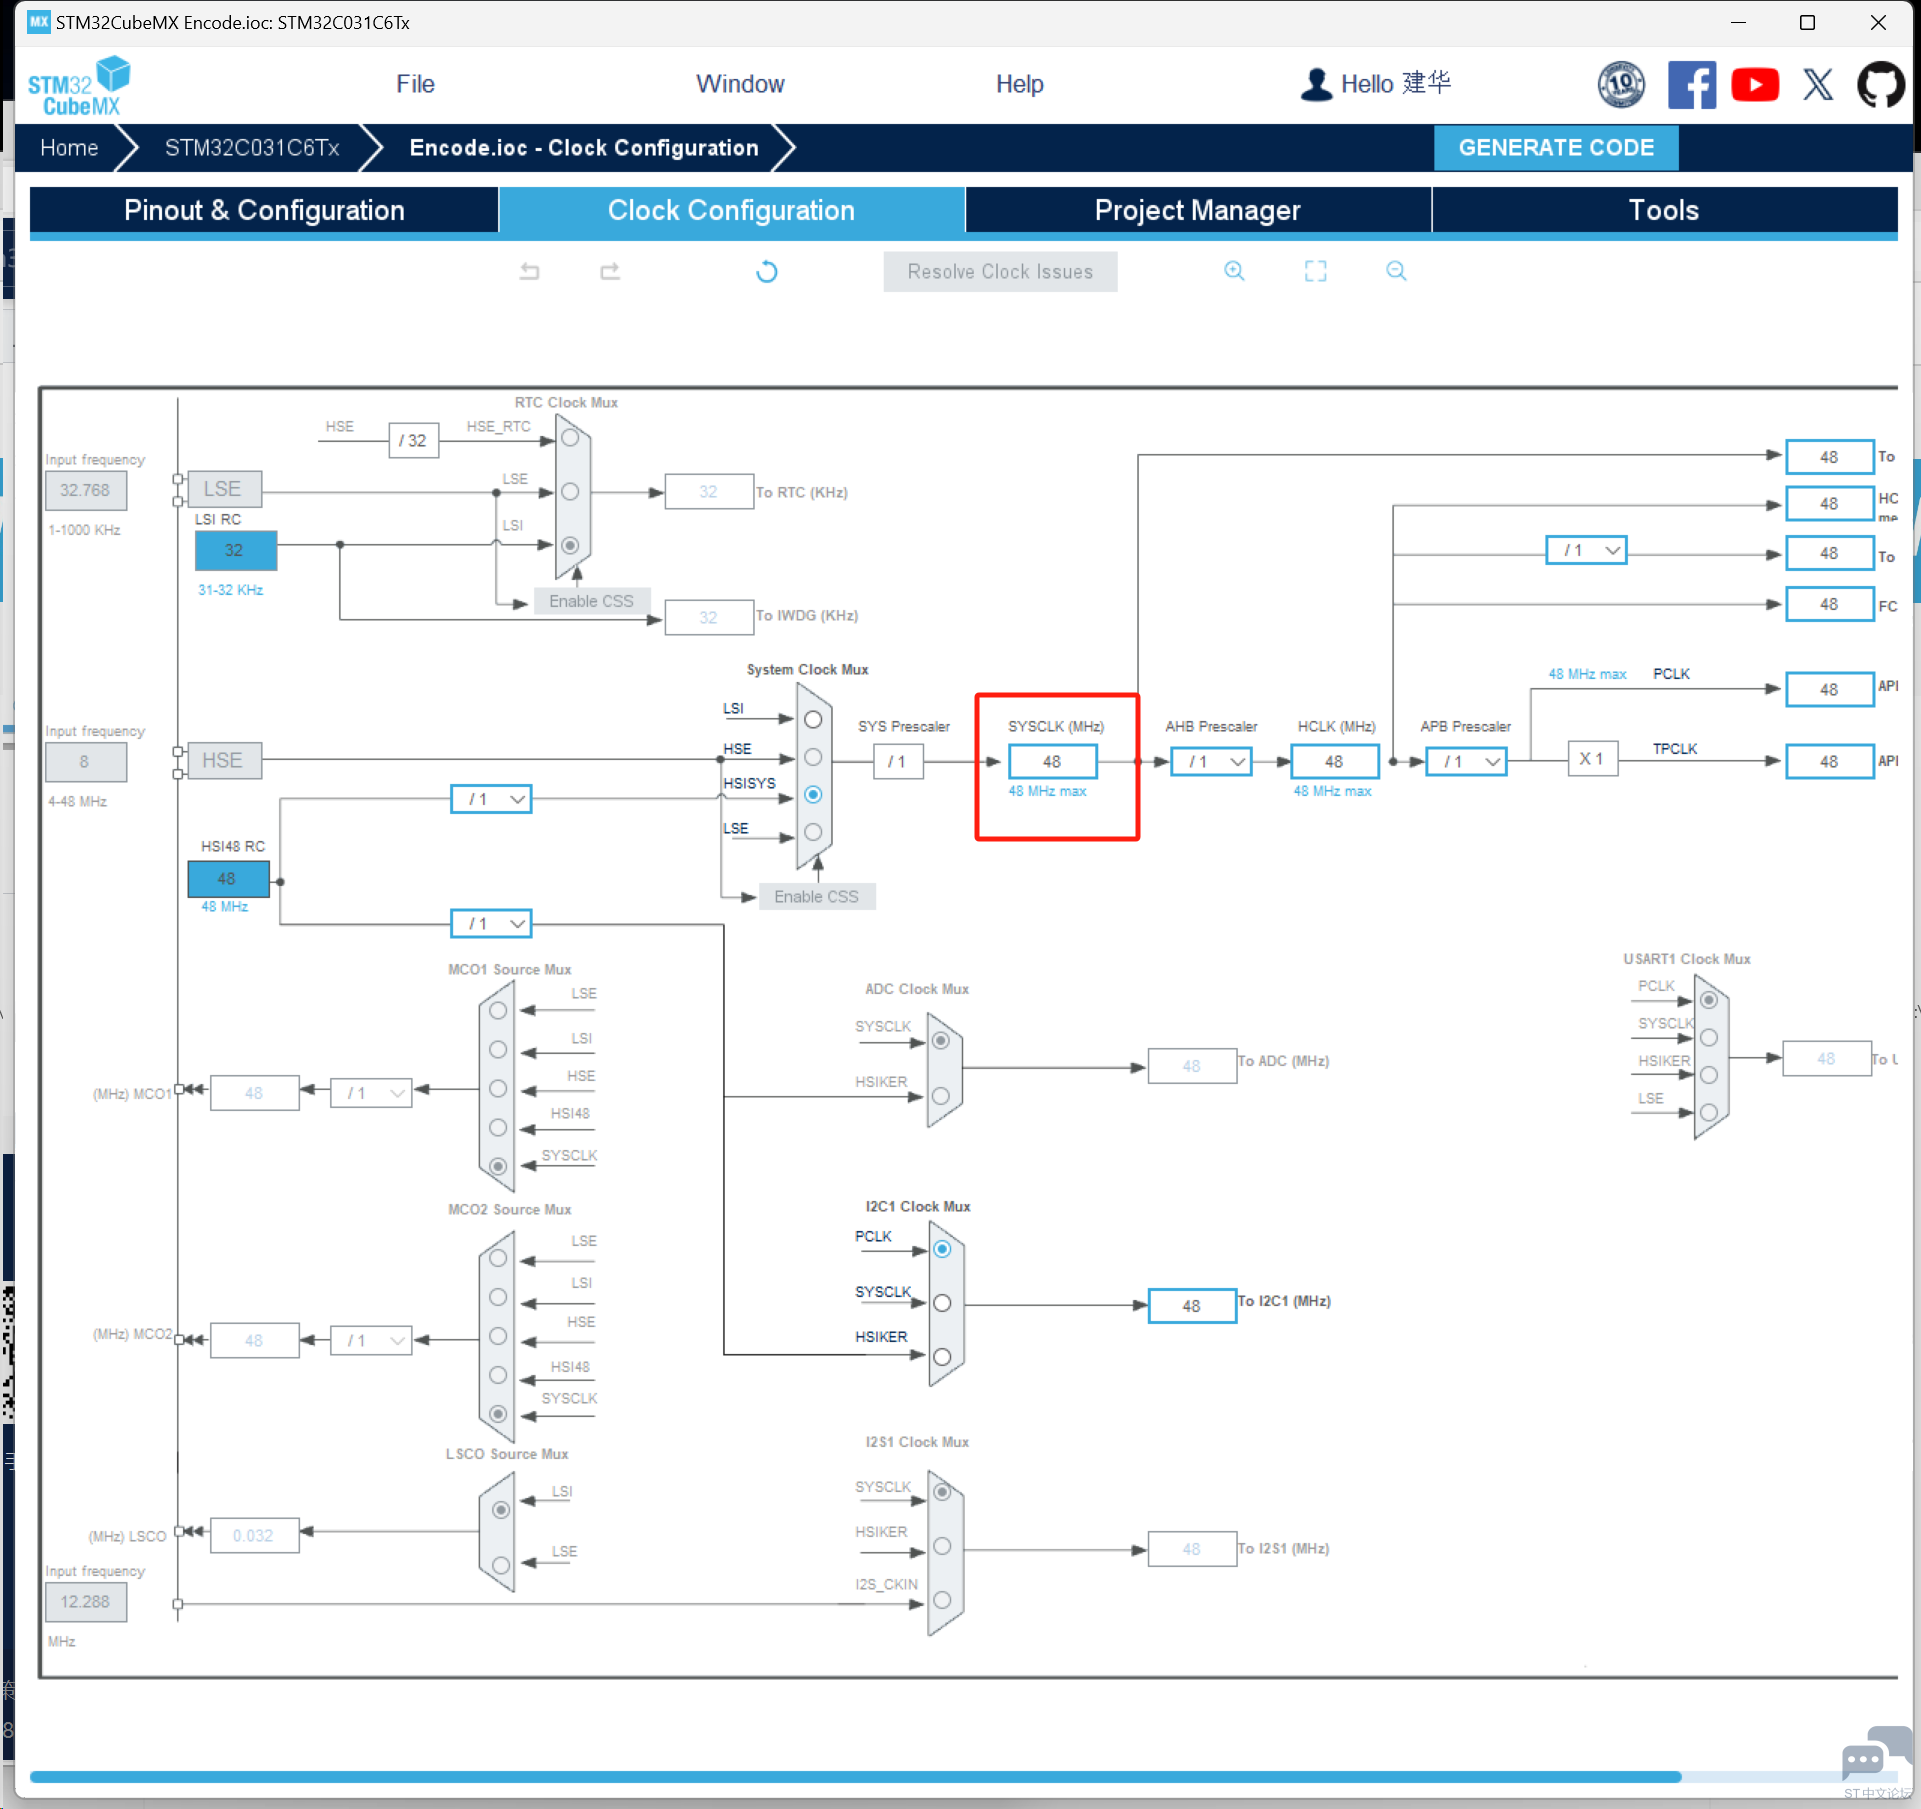
Task: Click Resolve Clock Issues button
Action: click(x=1000, y=271)
